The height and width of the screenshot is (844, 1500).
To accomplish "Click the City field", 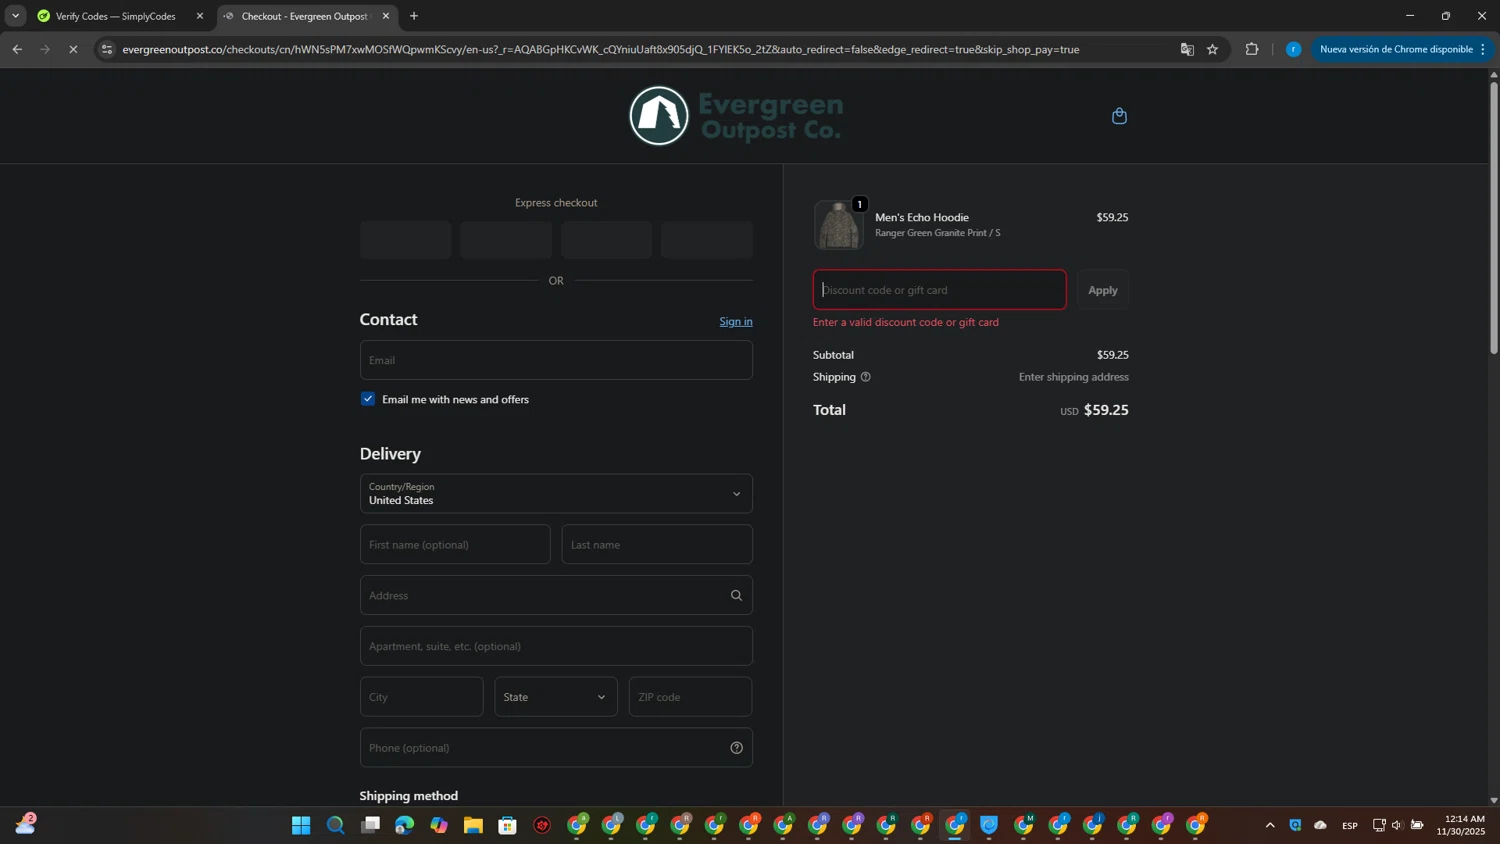I will (x=422, y=697).
